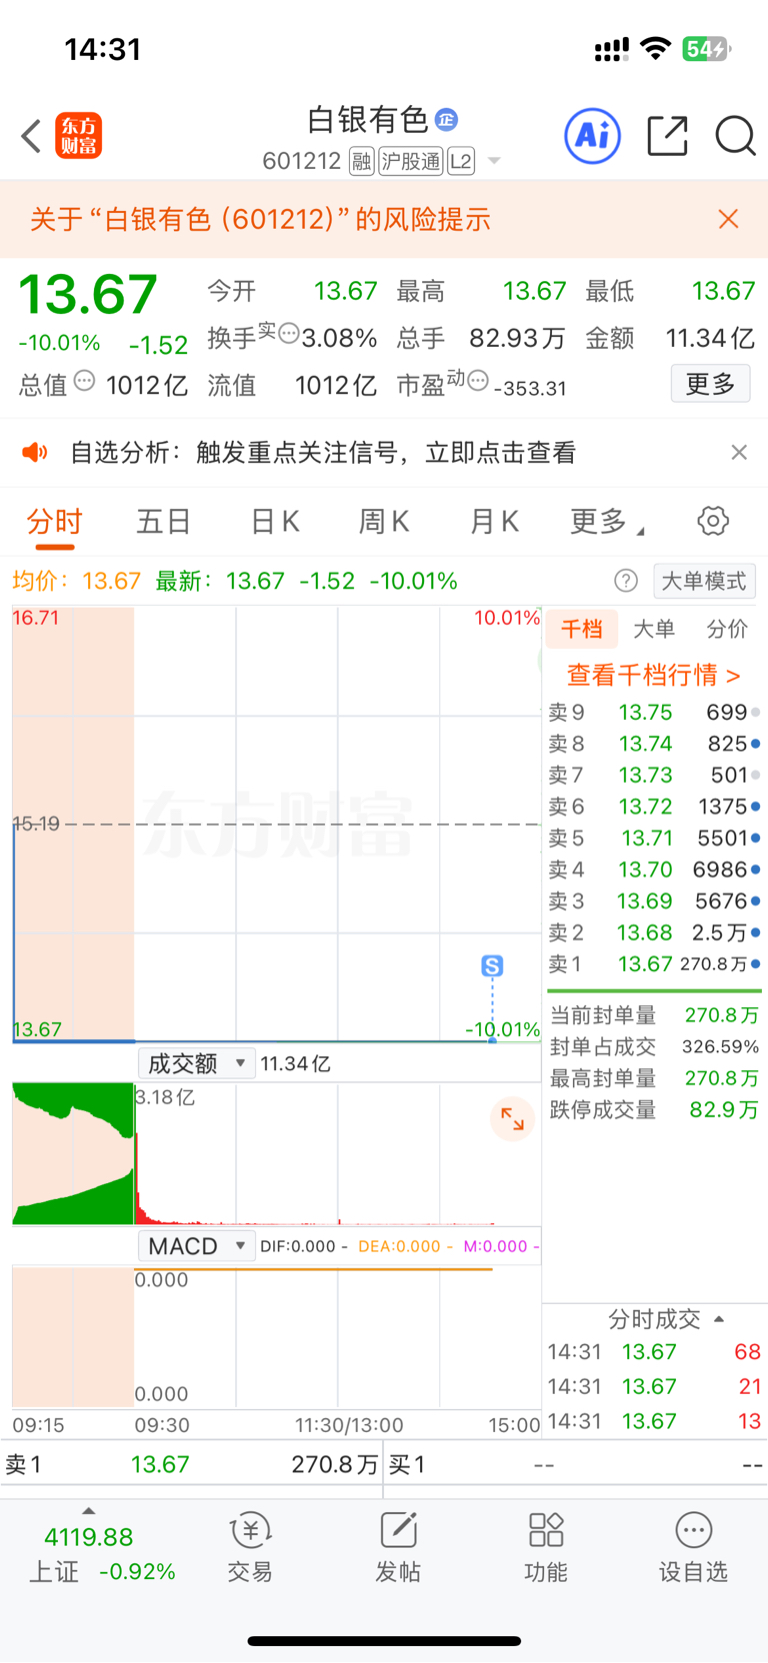Tap the 发帖 post icon
768x1663 pixels.
click(x=398, y=1547)
